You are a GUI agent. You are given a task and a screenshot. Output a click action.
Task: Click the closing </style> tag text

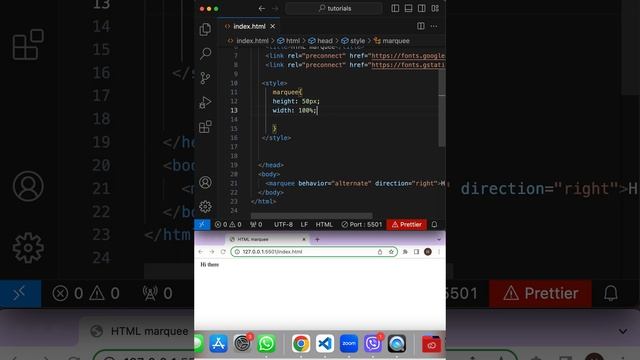pos(276,138)
